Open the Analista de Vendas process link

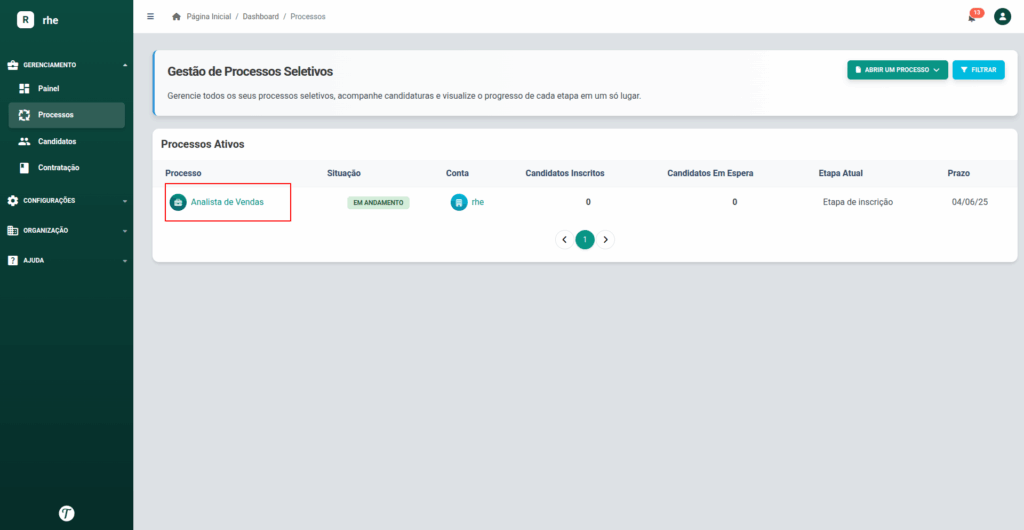pyautogui.click(x=227, y=202)
